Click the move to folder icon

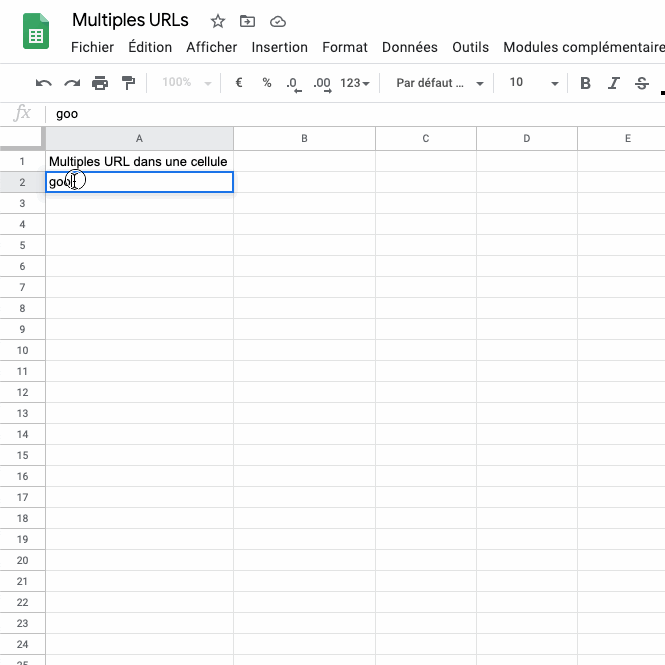pyautogui.click(x=247, y=21)
